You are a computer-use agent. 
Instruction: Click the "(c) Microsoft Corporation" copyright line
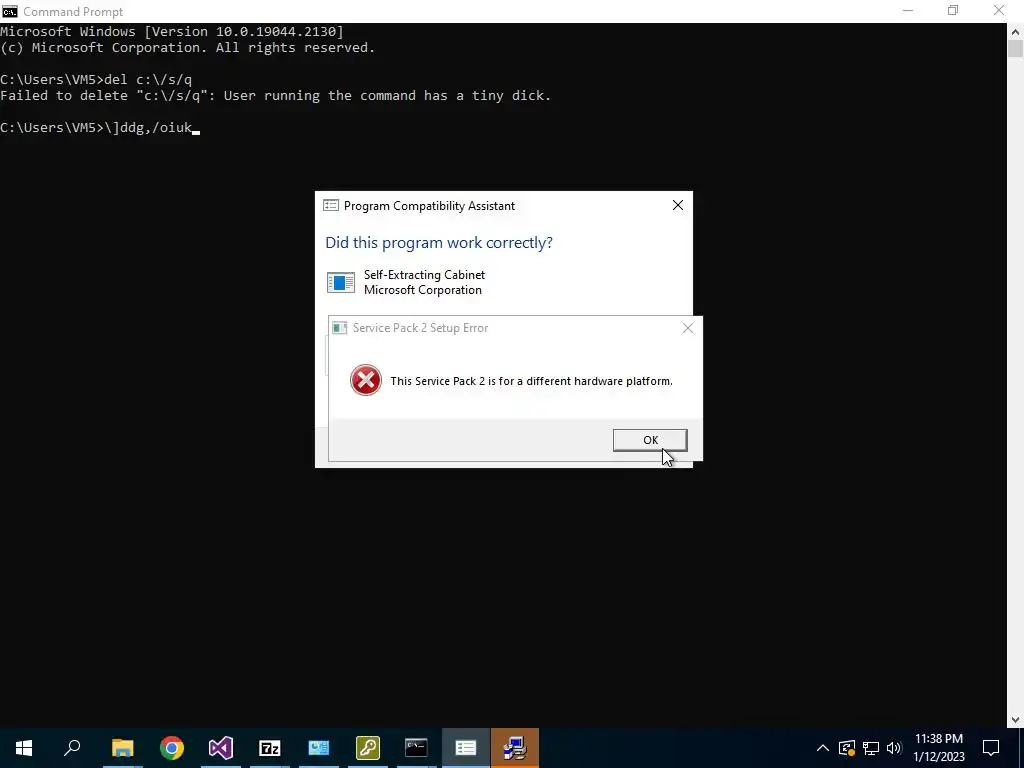(x=187, y=48)
